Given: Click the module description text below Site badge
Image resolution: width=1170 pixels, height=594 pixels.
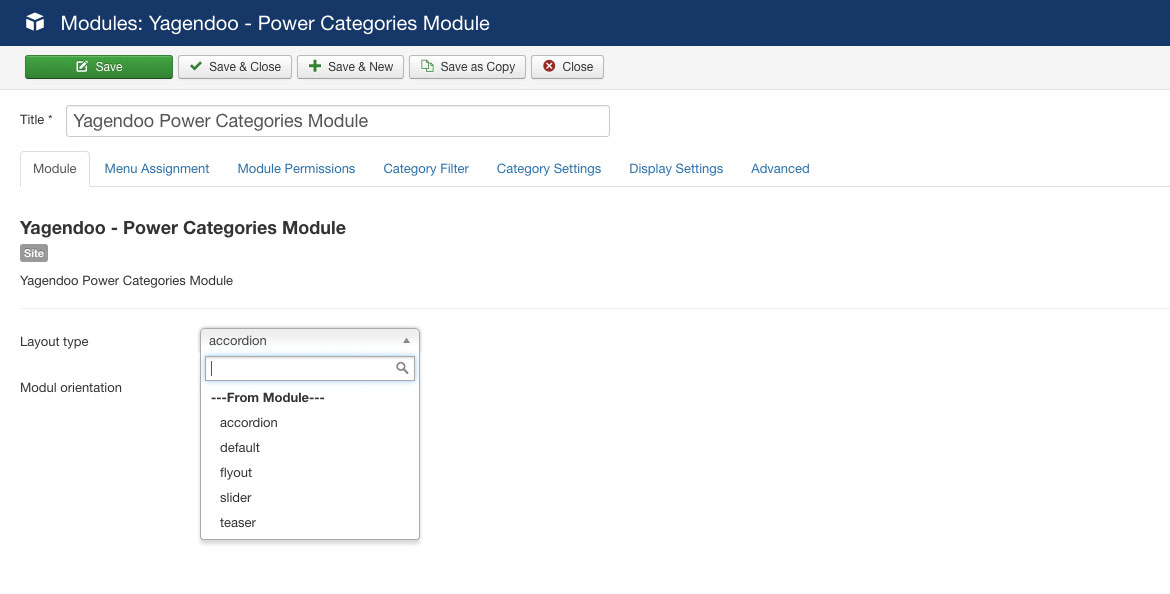Looking at the screenshot, I should point(126,281).
